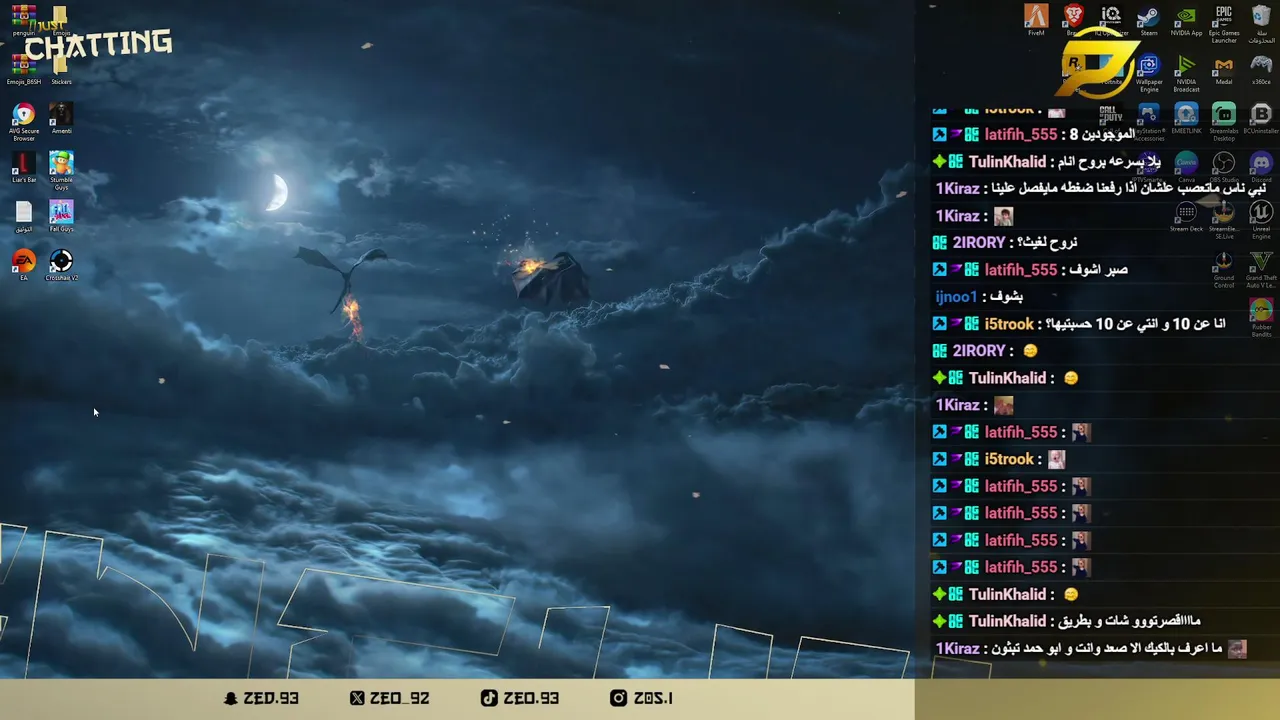Open the Wallpaper Engine shortcut

[1149, 72]
